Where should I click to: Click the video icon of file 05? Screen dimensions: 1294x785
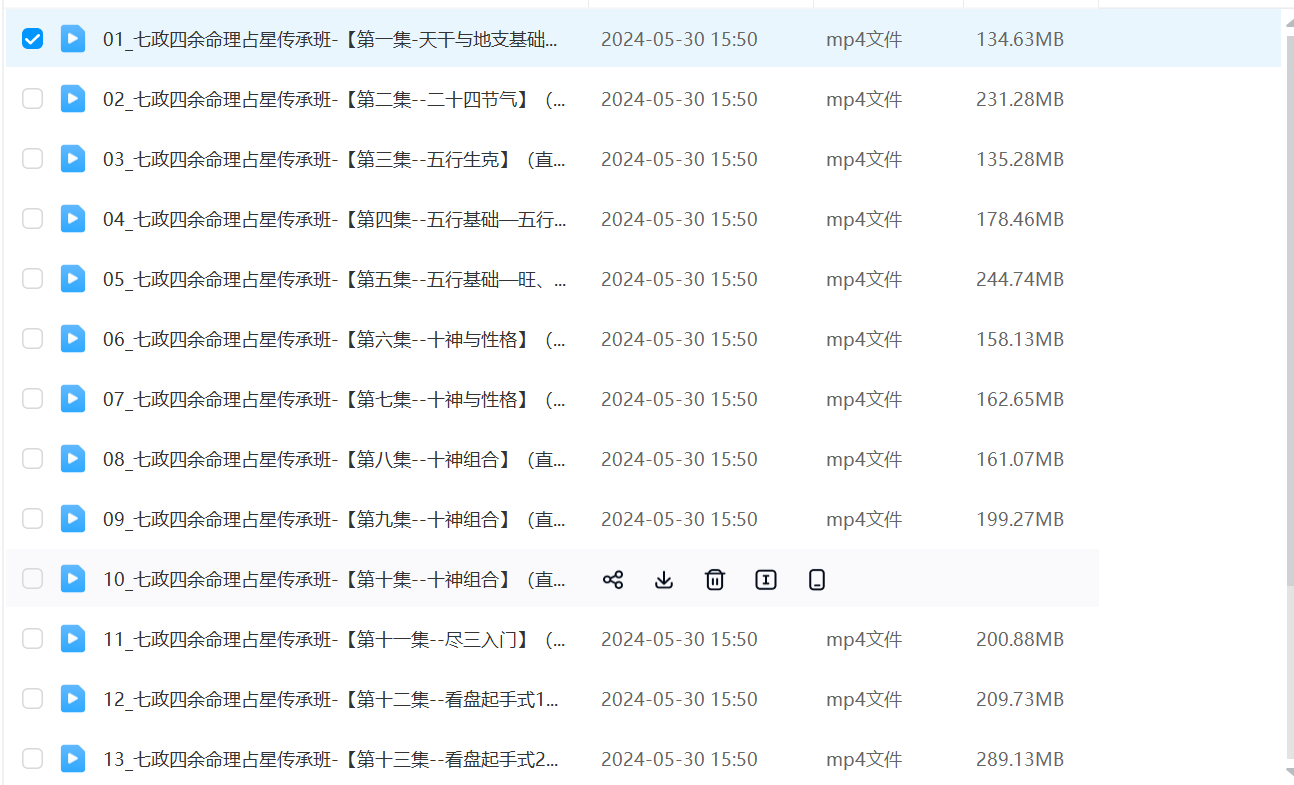(x=73, y=279)
